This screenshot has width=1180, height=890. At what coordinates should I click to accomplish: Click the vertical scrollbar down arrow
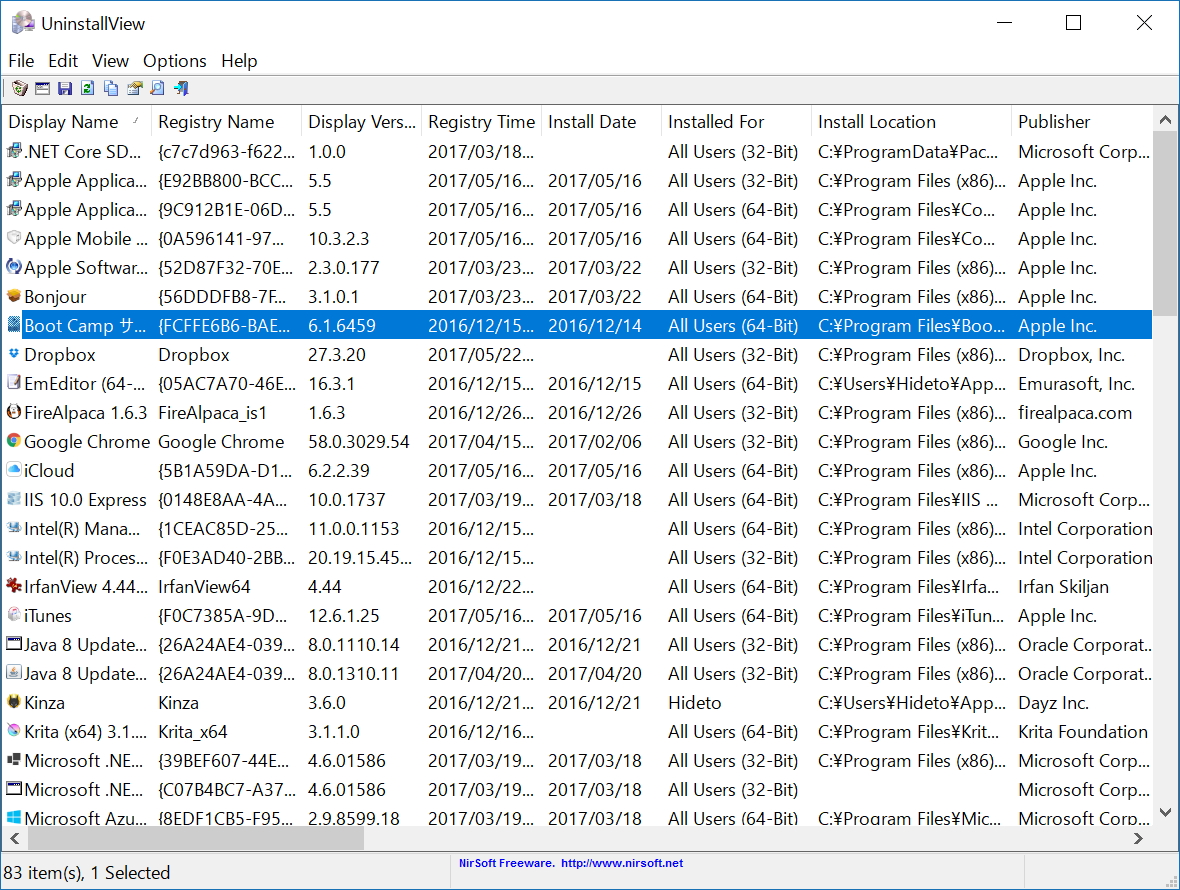pos(1165,812)
